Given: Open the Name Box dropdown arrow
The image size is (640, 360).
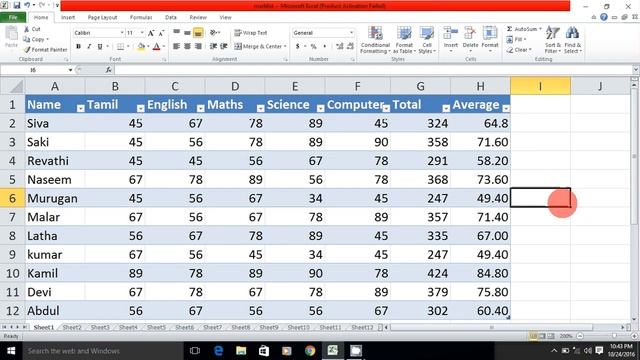Looking at the screenshot, I should pos(70,70).
